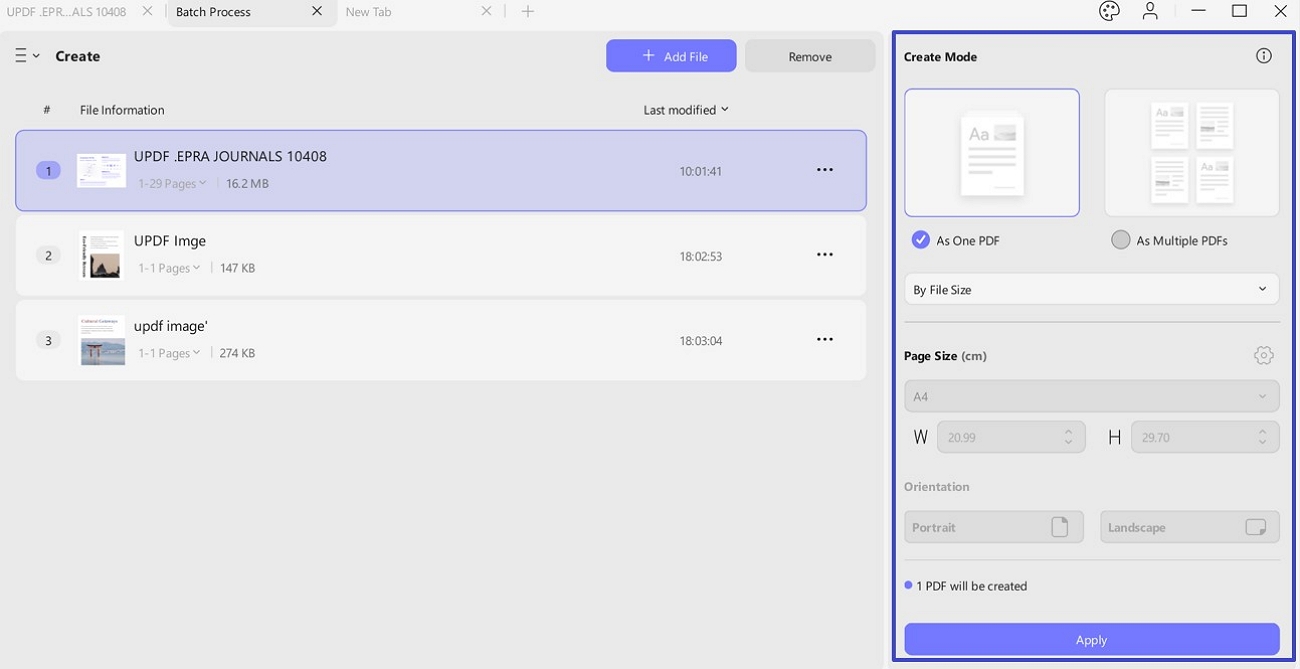Expand 1-29 Pages range dropdown

tap(172, 183)
